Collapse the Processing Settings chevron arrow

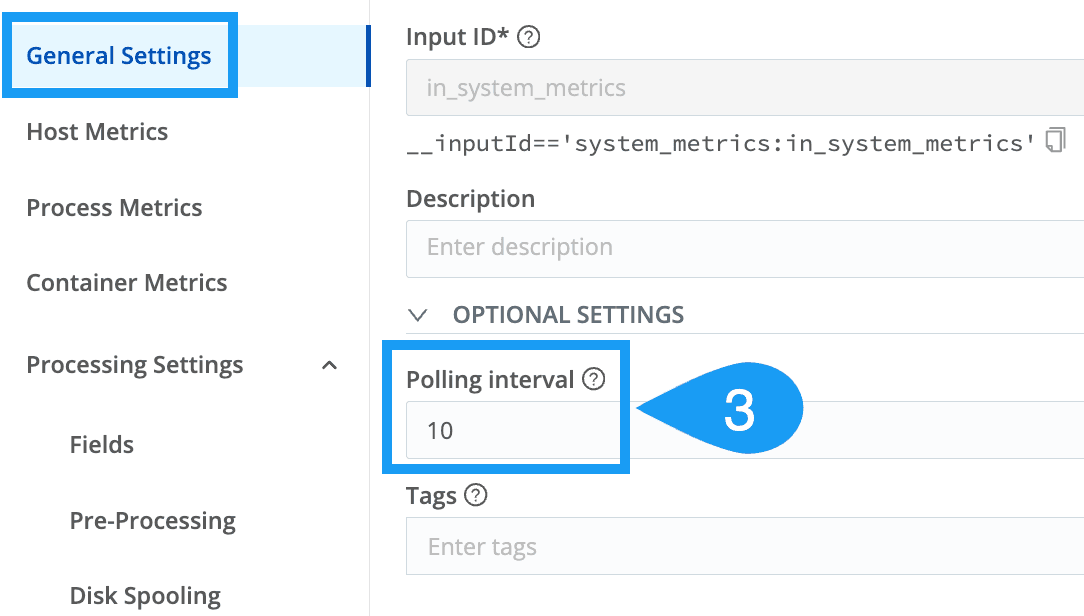click(x=329, y=365)
